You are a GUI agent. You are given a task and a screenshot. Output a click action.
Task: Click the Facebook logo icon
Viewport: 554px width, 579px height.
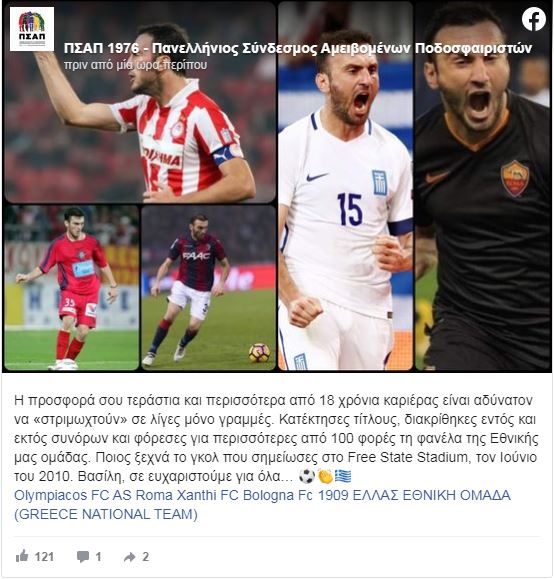[534, 19]
